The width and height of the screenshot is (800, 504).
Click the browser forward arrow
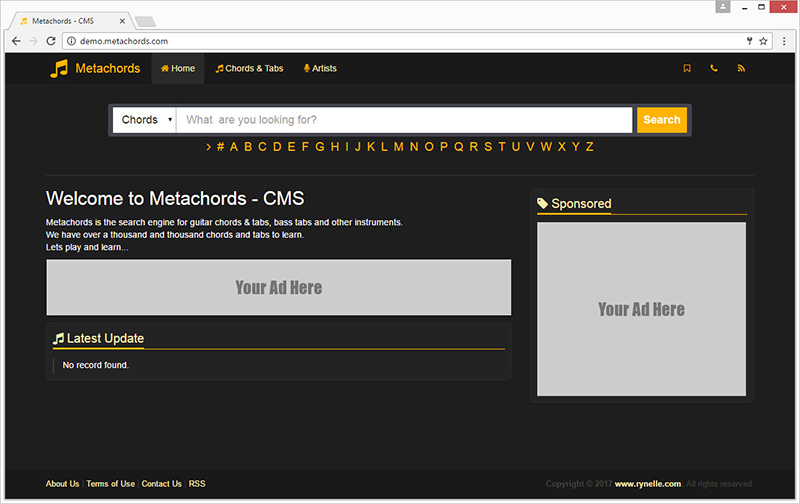34,41
